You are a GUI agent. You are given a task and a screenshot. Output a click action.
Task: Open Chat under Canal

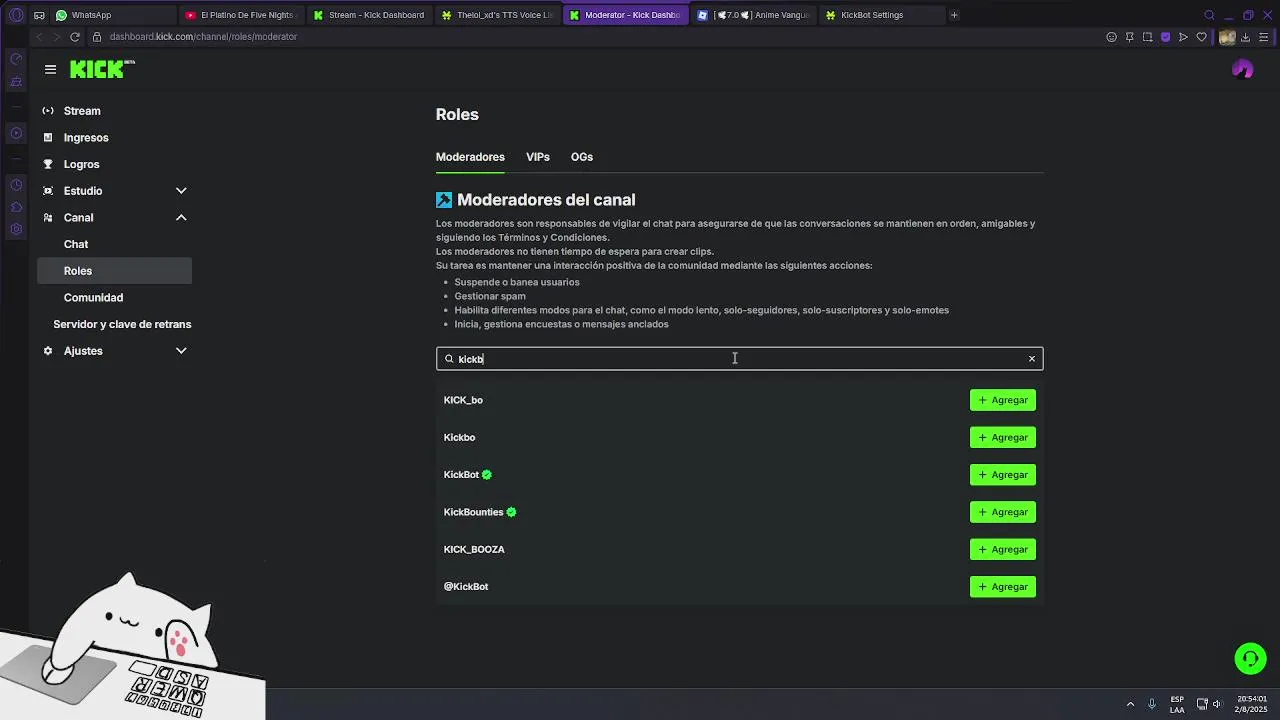coord(114,244)
